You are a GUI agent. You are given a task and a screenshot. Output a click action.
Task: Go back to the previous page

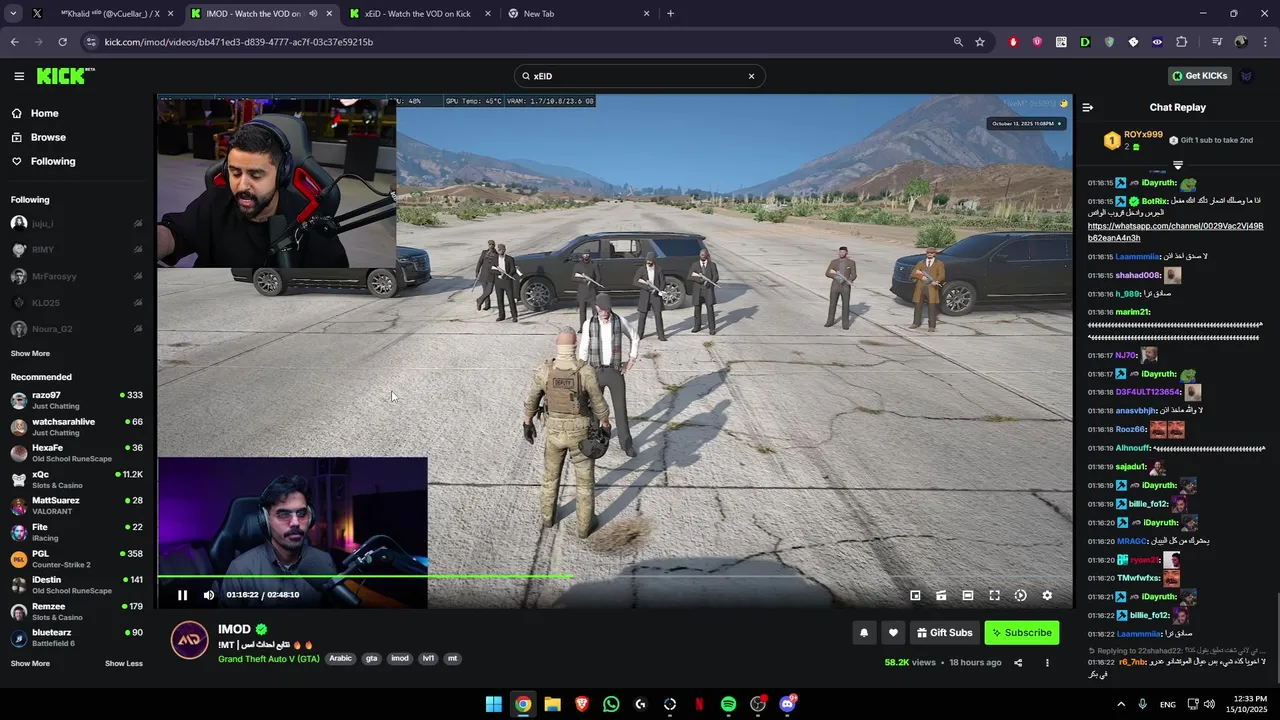point(15,42)
